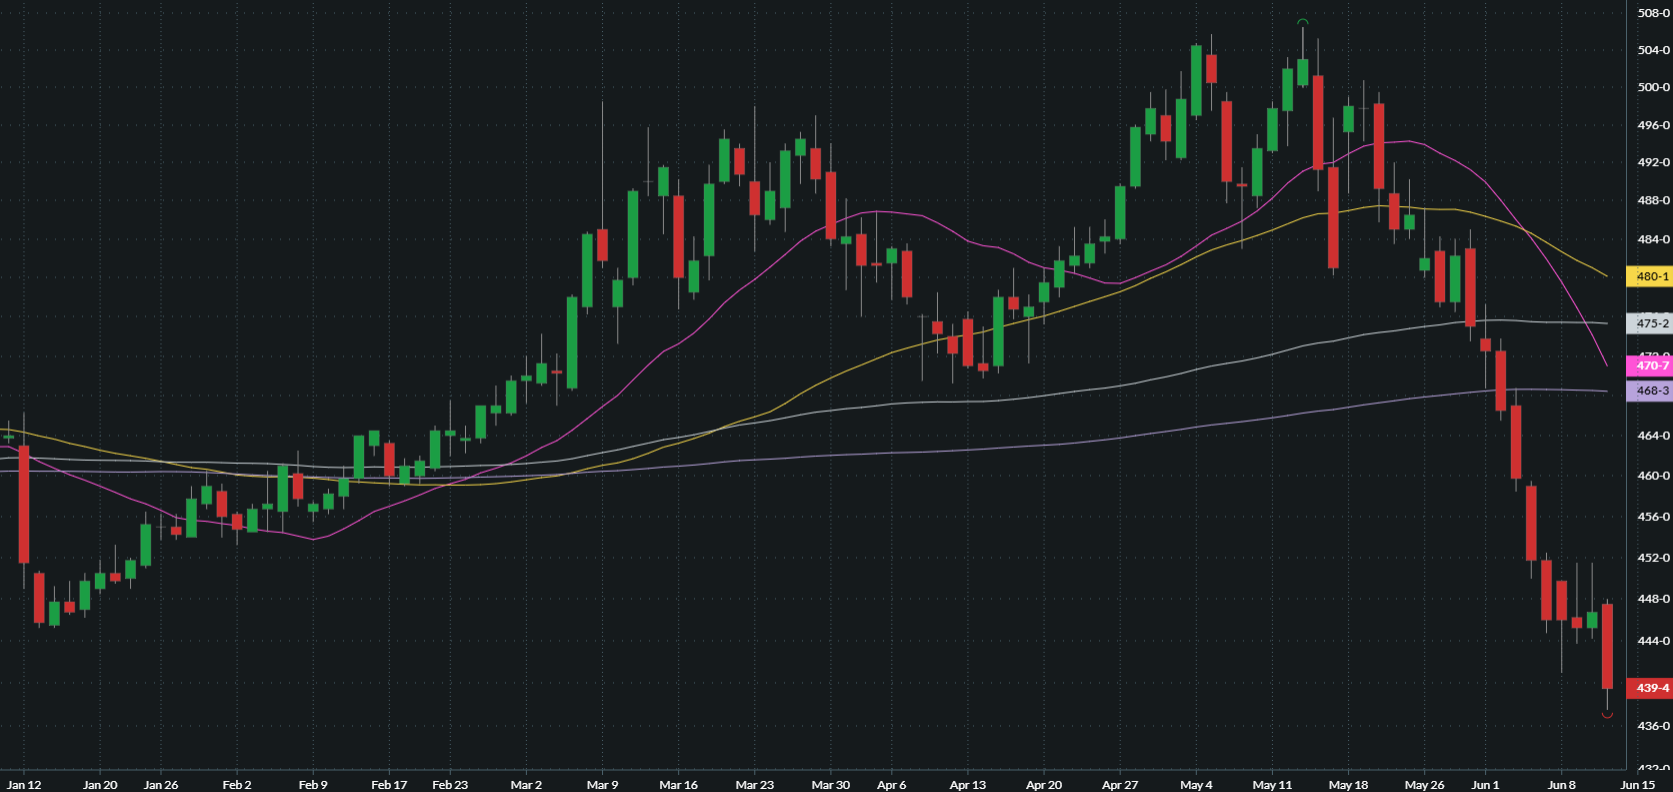
Task: Click the Feb 23 date label
Action: point(450,785)
